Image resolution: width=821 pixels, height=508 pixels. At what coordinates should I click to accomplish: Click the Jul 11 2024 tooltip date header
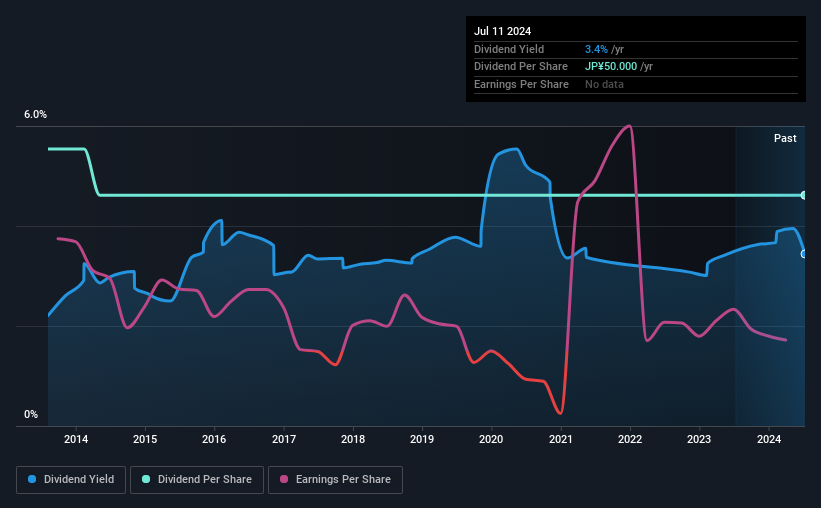[x=503, y=31]
